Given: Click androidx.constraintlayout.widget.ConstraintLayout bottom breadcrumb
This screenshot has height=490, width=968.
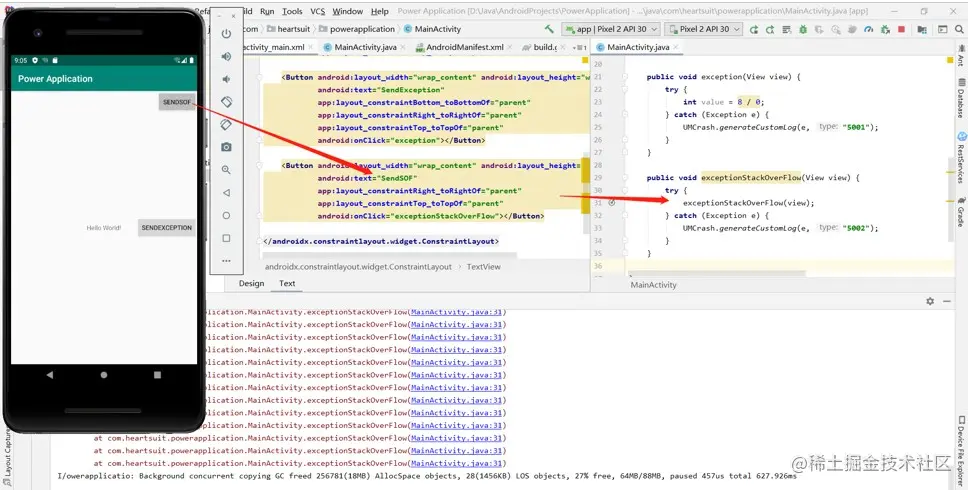Looking at the screenshot, I should coord(358,267).
